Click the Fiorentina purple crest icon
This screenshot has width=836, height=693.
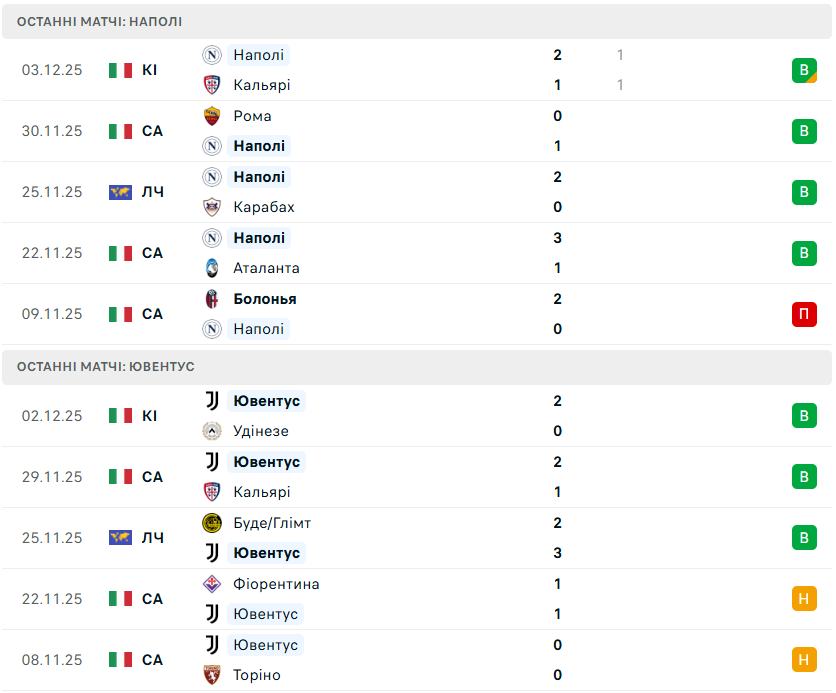click(212, 584)
